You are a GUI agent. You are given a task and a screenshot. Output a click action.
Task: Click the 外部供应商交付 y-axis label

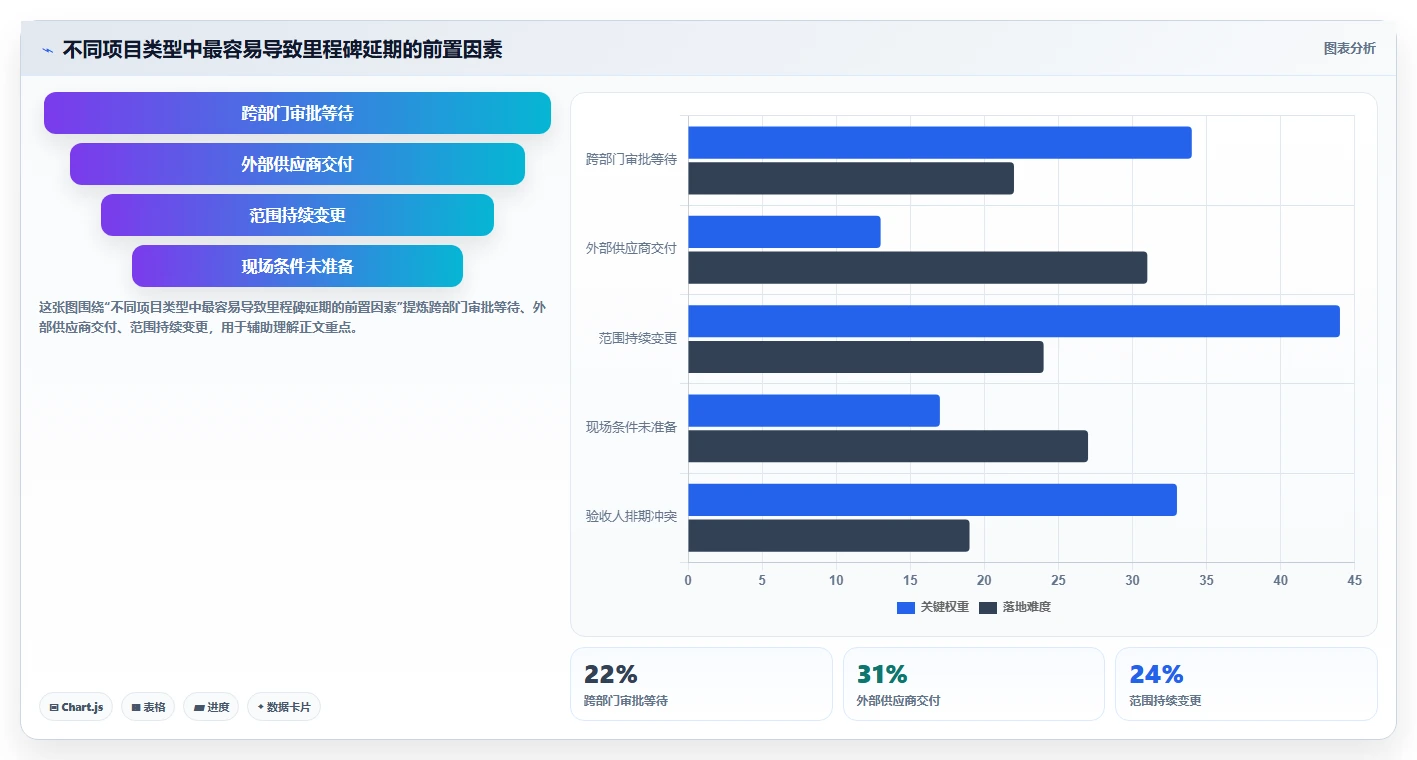[631, 249]
